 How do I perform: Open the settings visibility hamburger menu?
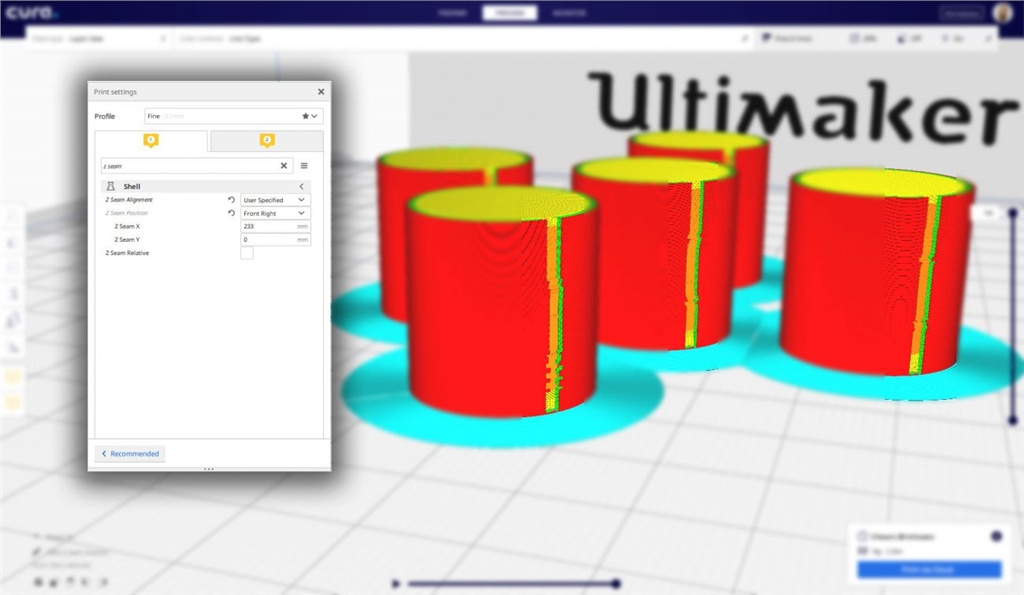click(x=304, y=166)
